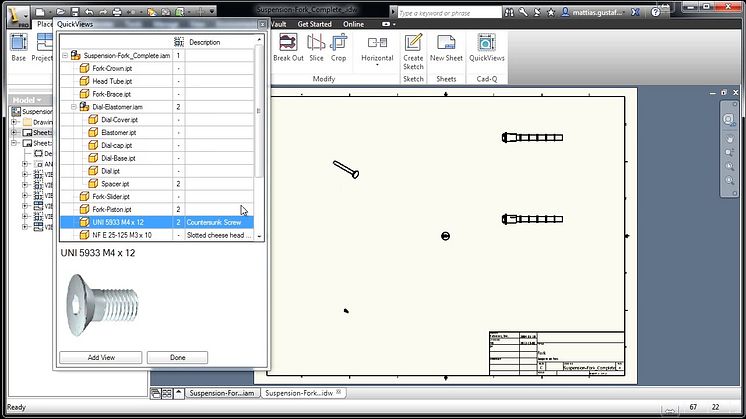Open the quick access toolbar customize dropdown arrow
This screenshot has height=419, width=746.
pos(212,11)
